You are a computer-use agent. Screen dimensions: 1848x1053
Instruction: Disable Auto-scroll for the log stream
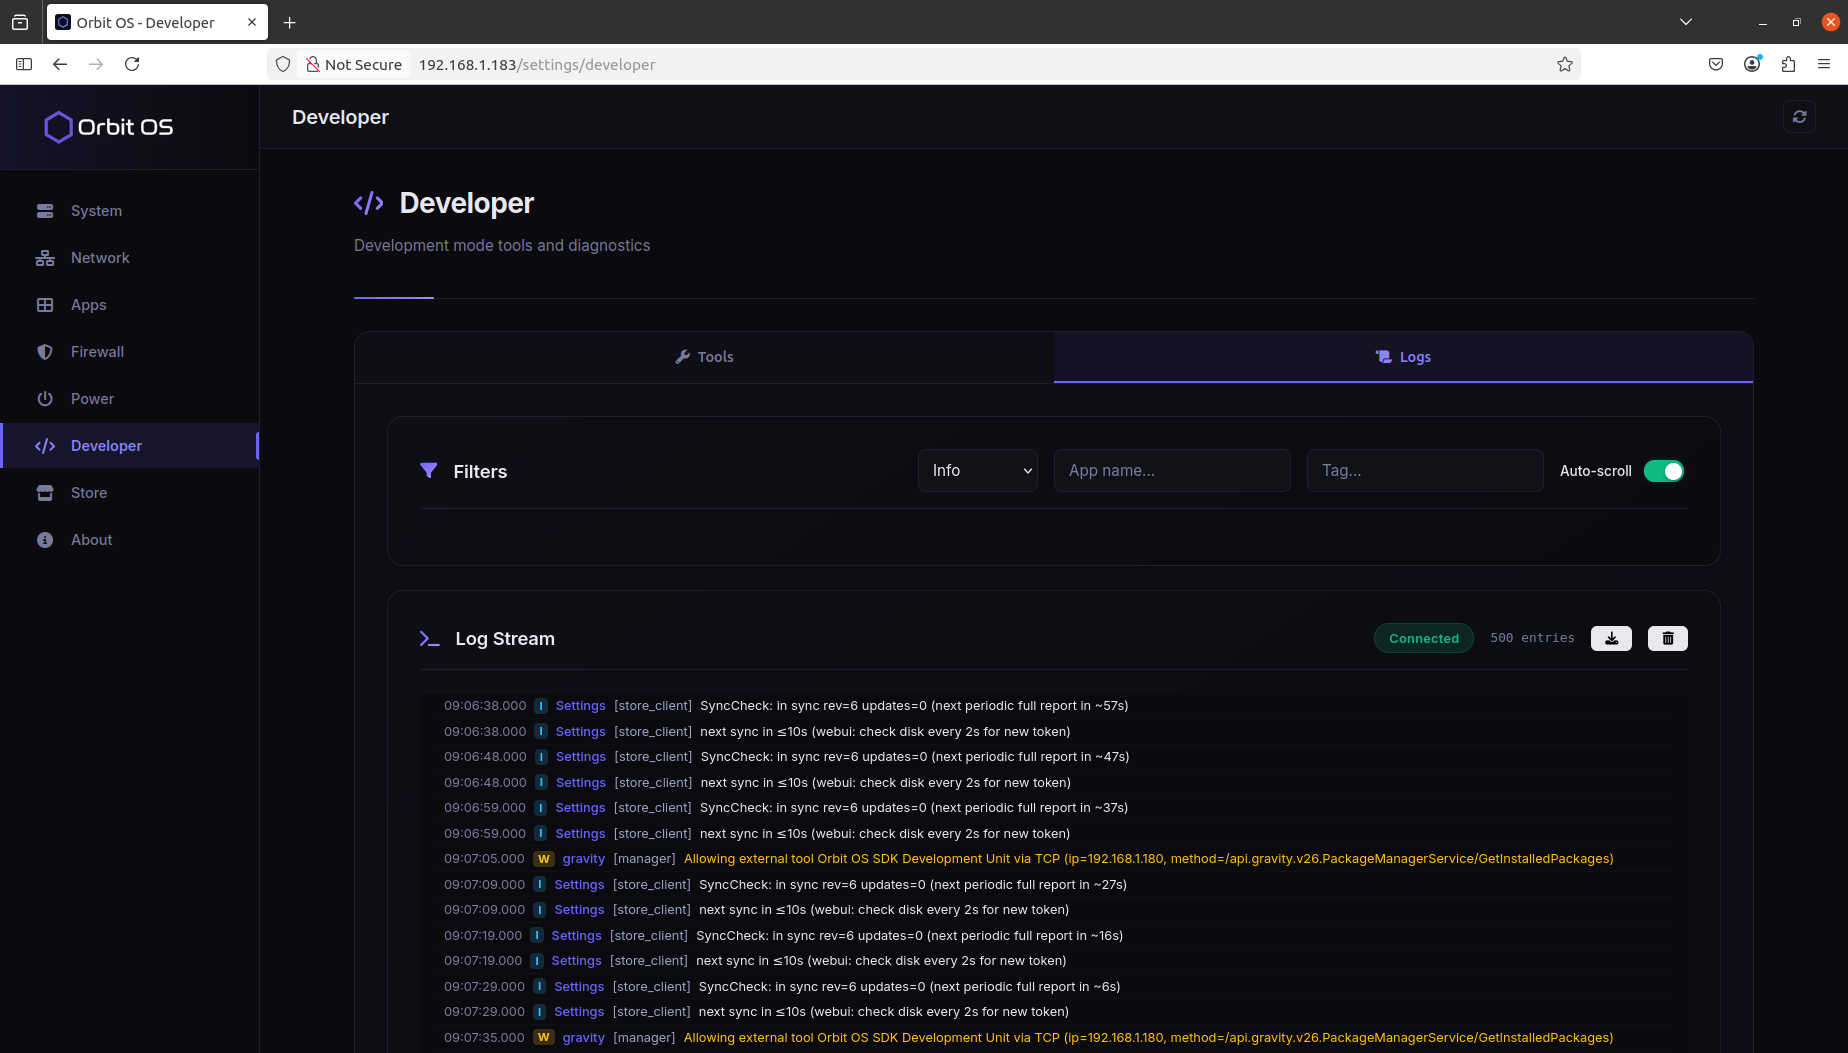click(x=1663, y=470)
